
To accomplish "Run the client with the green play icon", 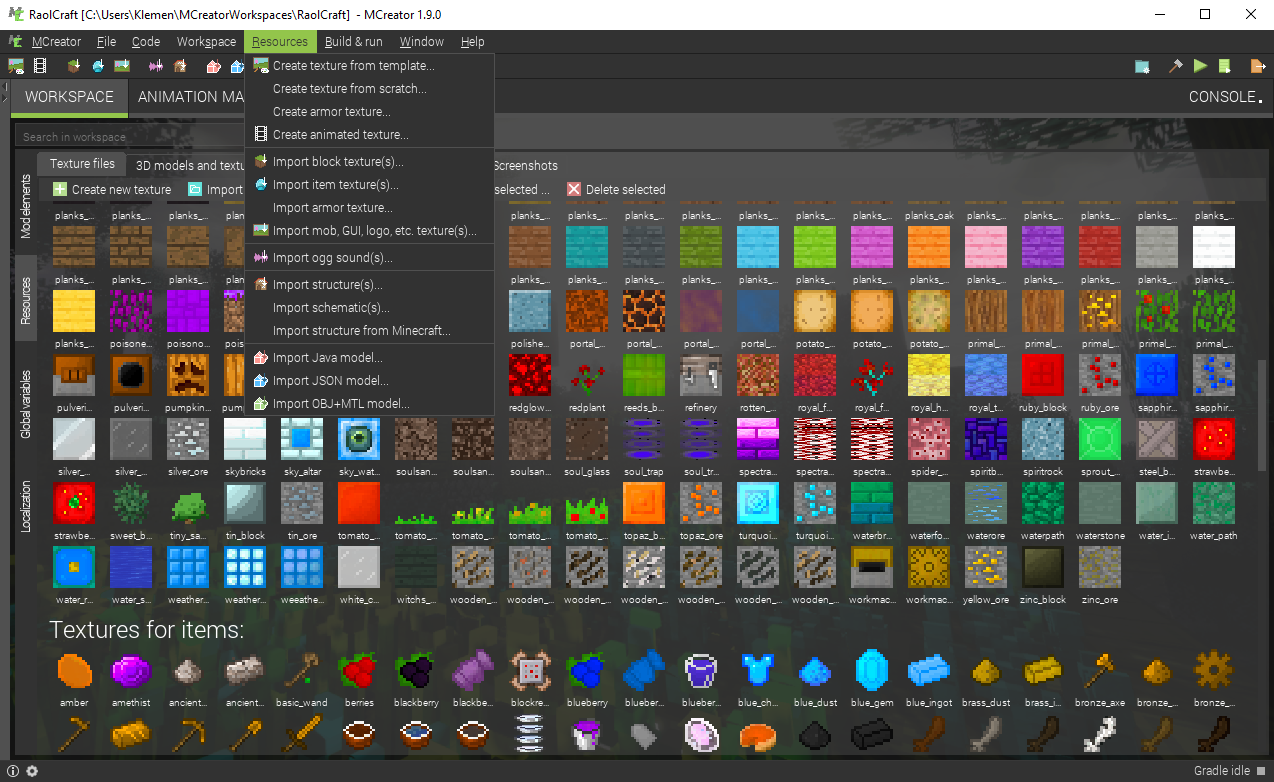I will [1200, 66].
